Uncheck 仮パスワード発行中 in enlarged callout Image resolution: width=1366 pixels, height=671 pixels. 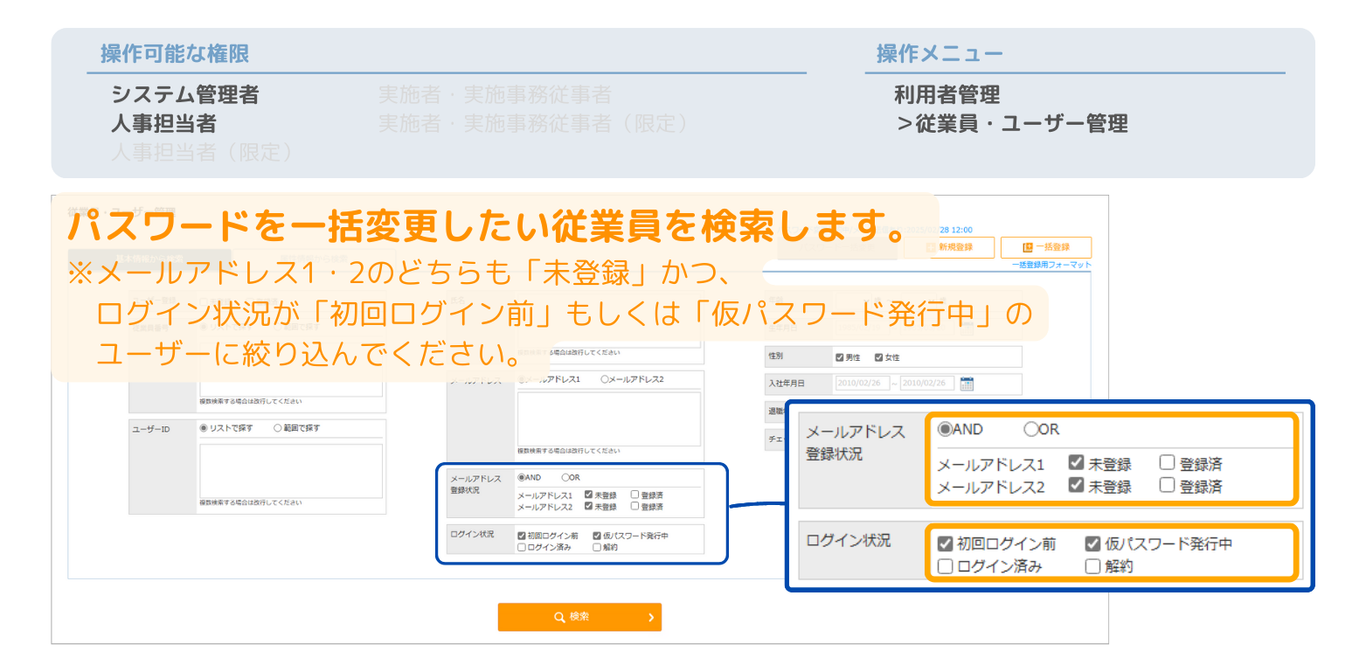pos(1093,544)
